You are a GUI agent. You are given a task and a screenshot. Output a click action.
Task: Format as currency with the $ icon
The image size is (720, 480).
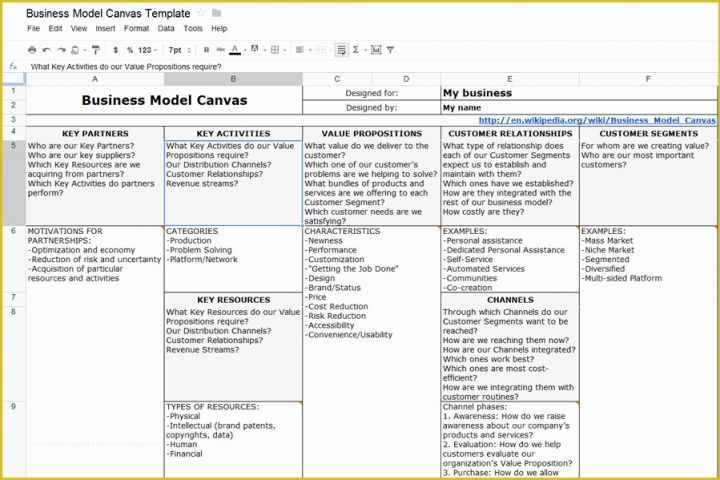[116, 50]
